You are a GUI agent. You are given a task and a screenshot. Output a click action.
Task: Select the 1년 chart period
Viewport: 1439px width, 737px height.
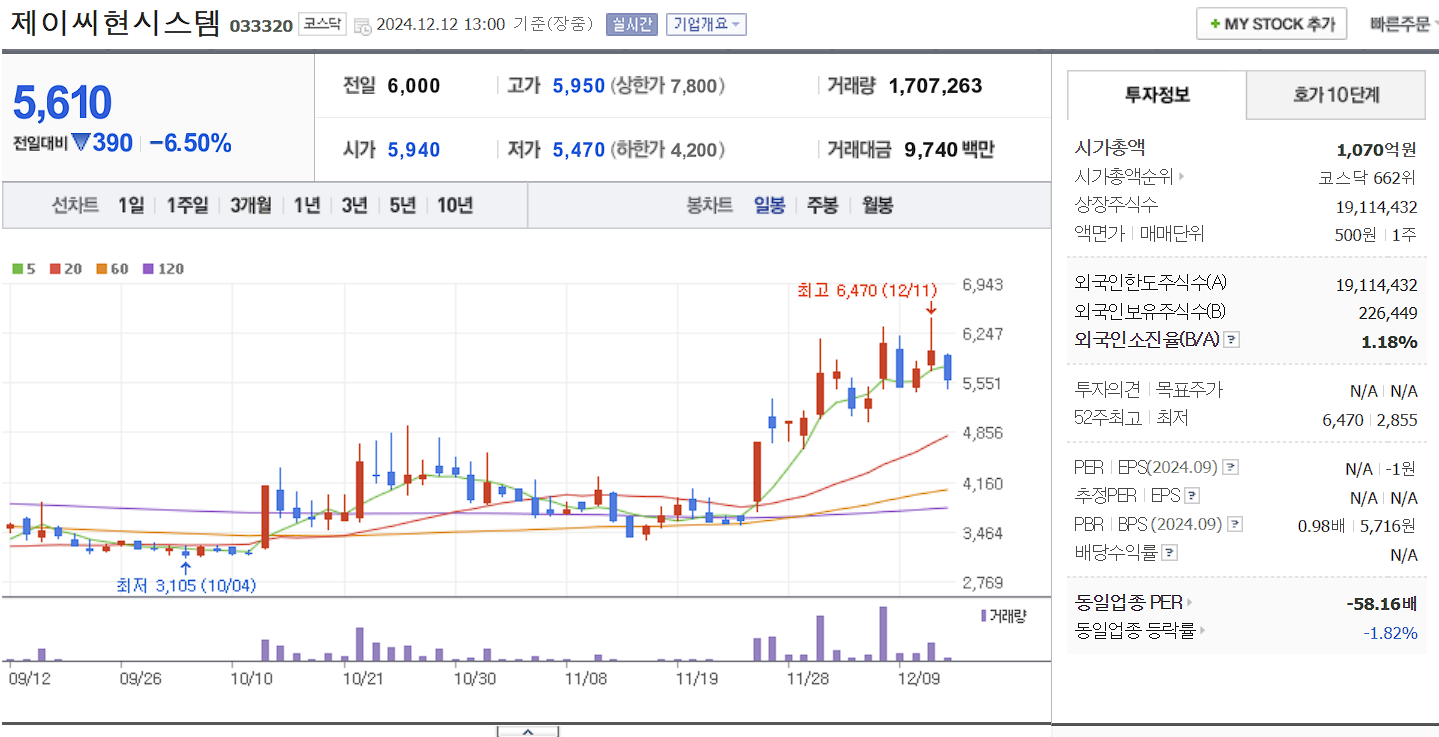click(x=305, y=207)
